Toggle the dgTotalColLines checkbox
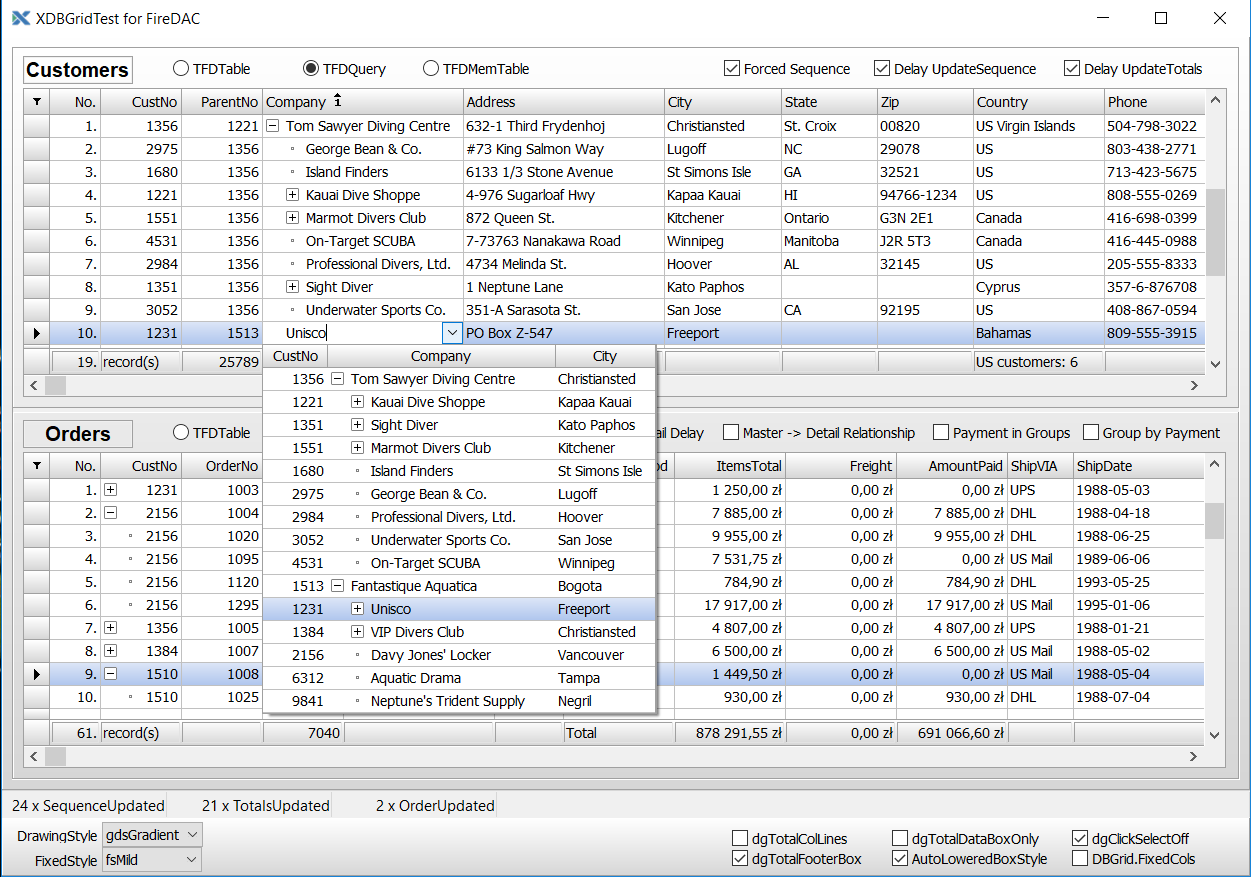 pyautogui.click(x=740, y=839)
